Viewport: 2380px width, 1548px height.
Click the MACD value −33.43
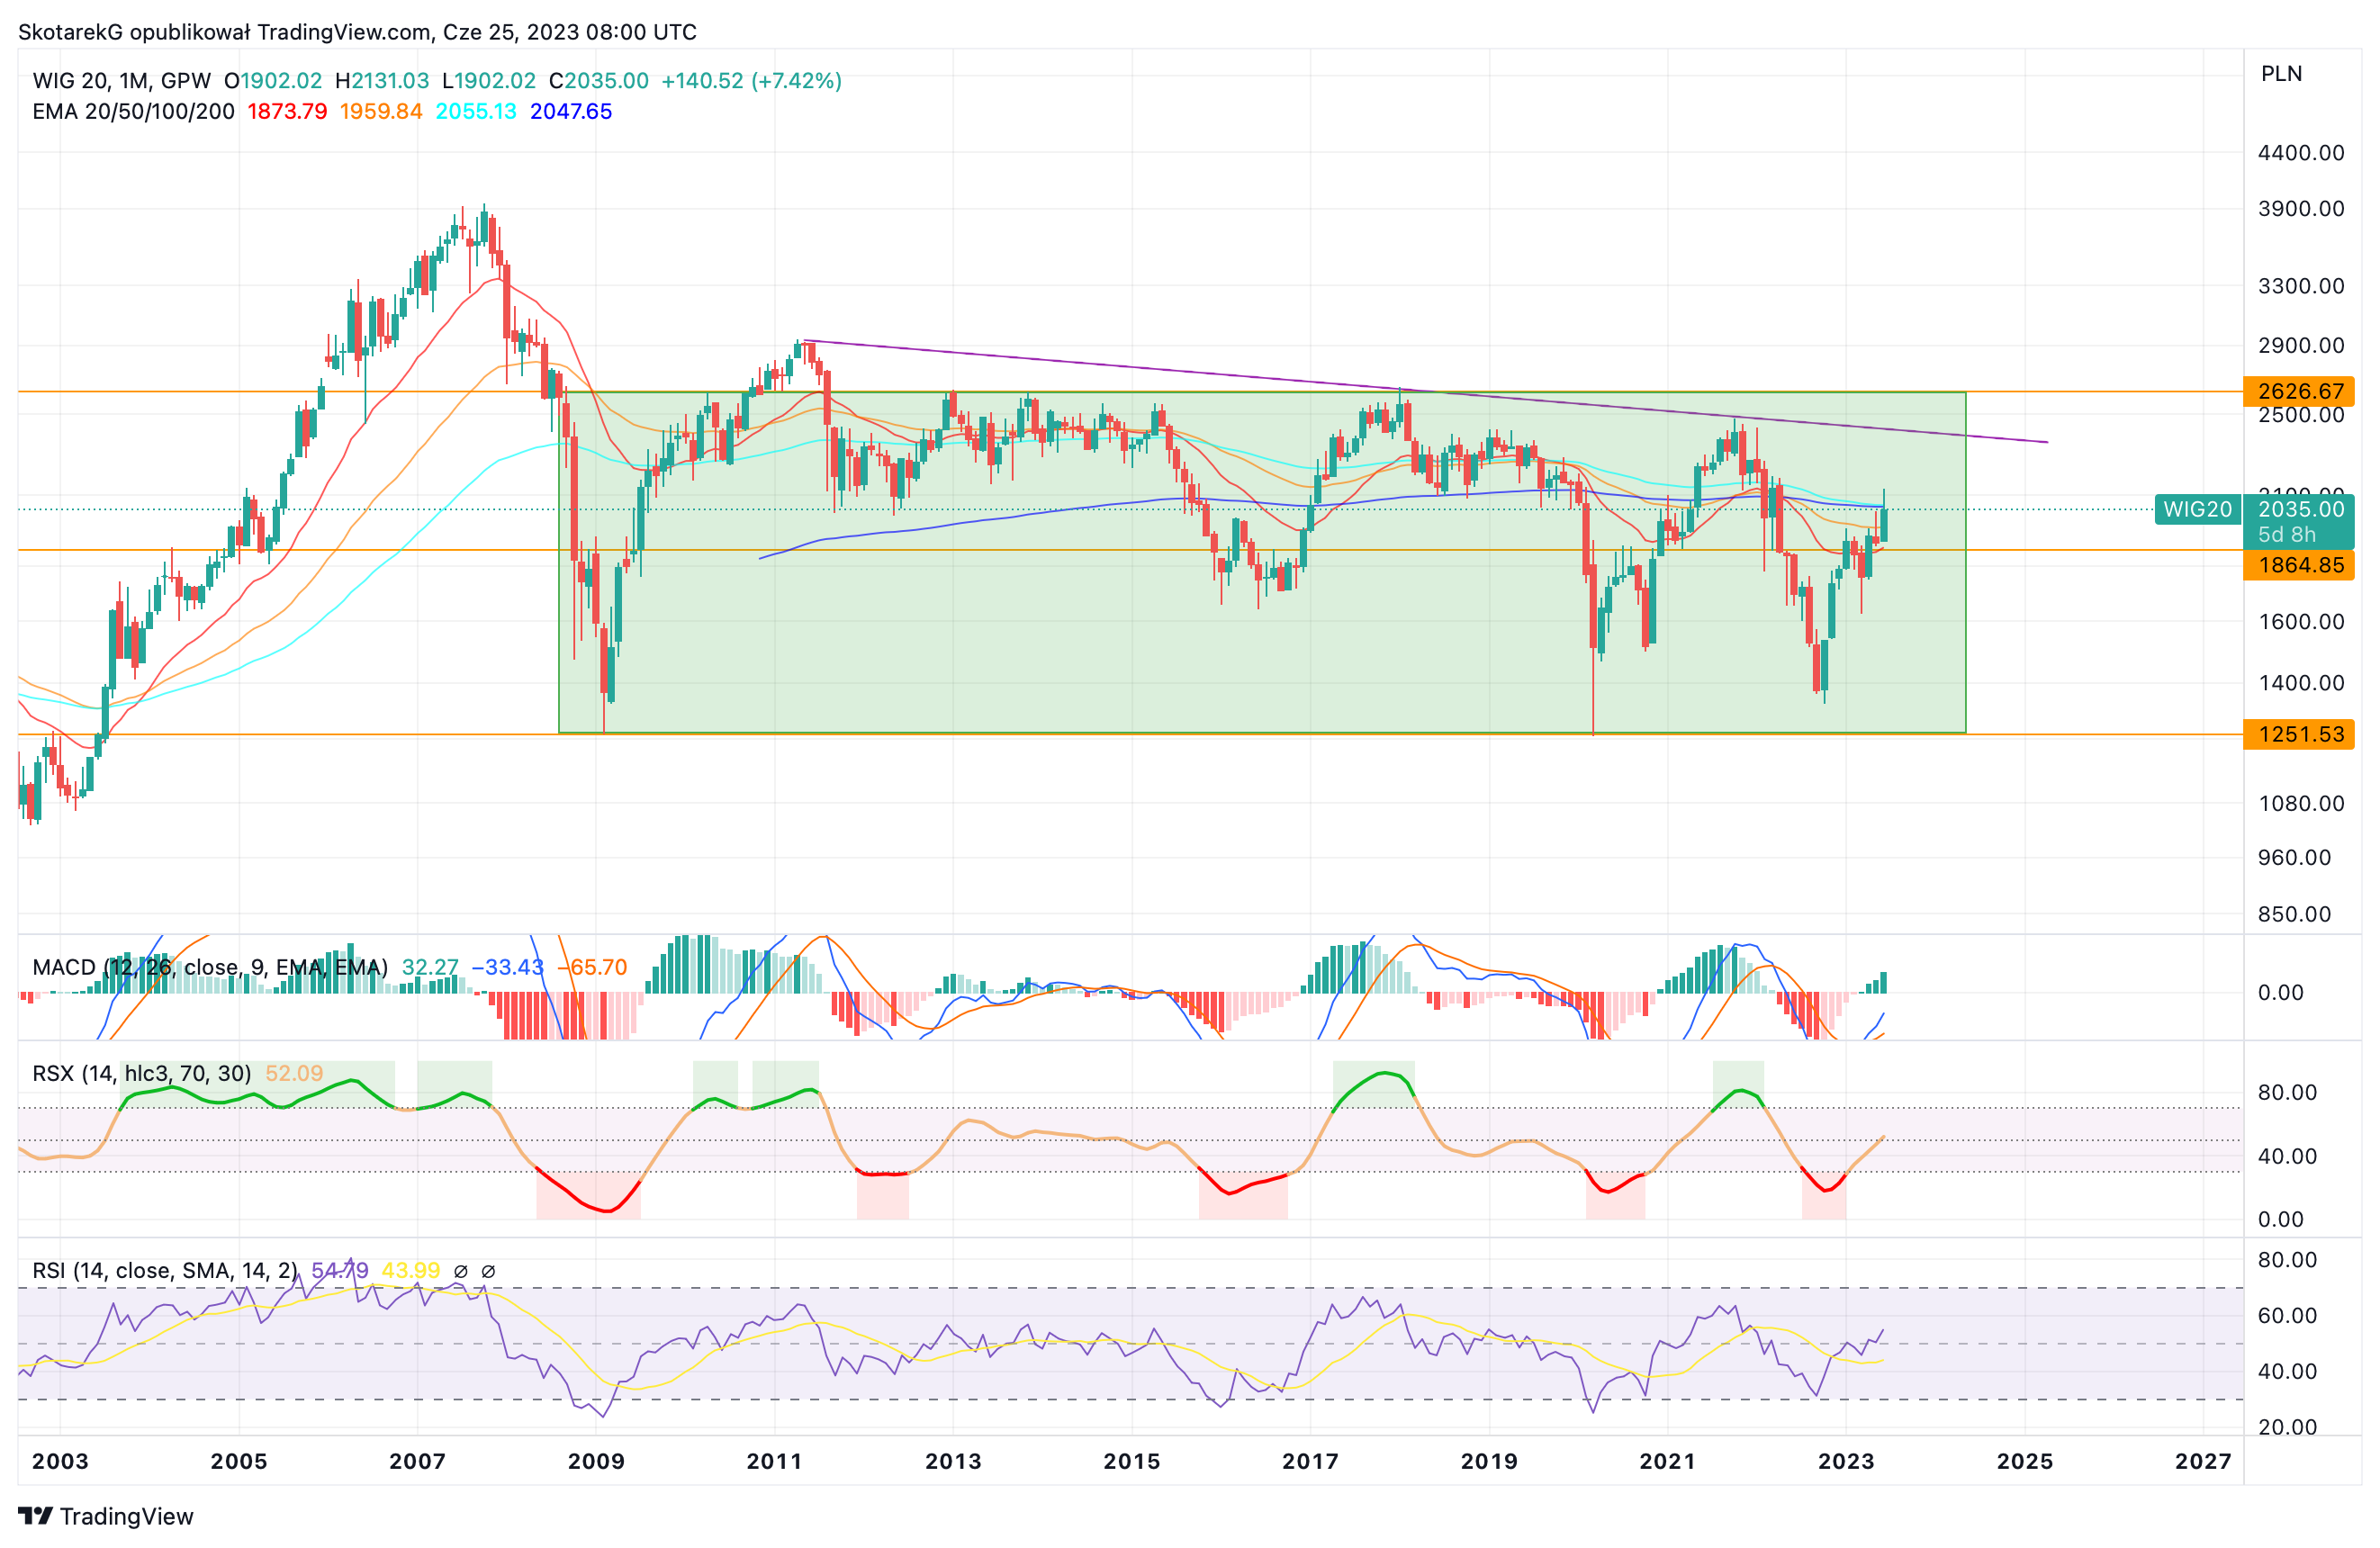[507, 967]
